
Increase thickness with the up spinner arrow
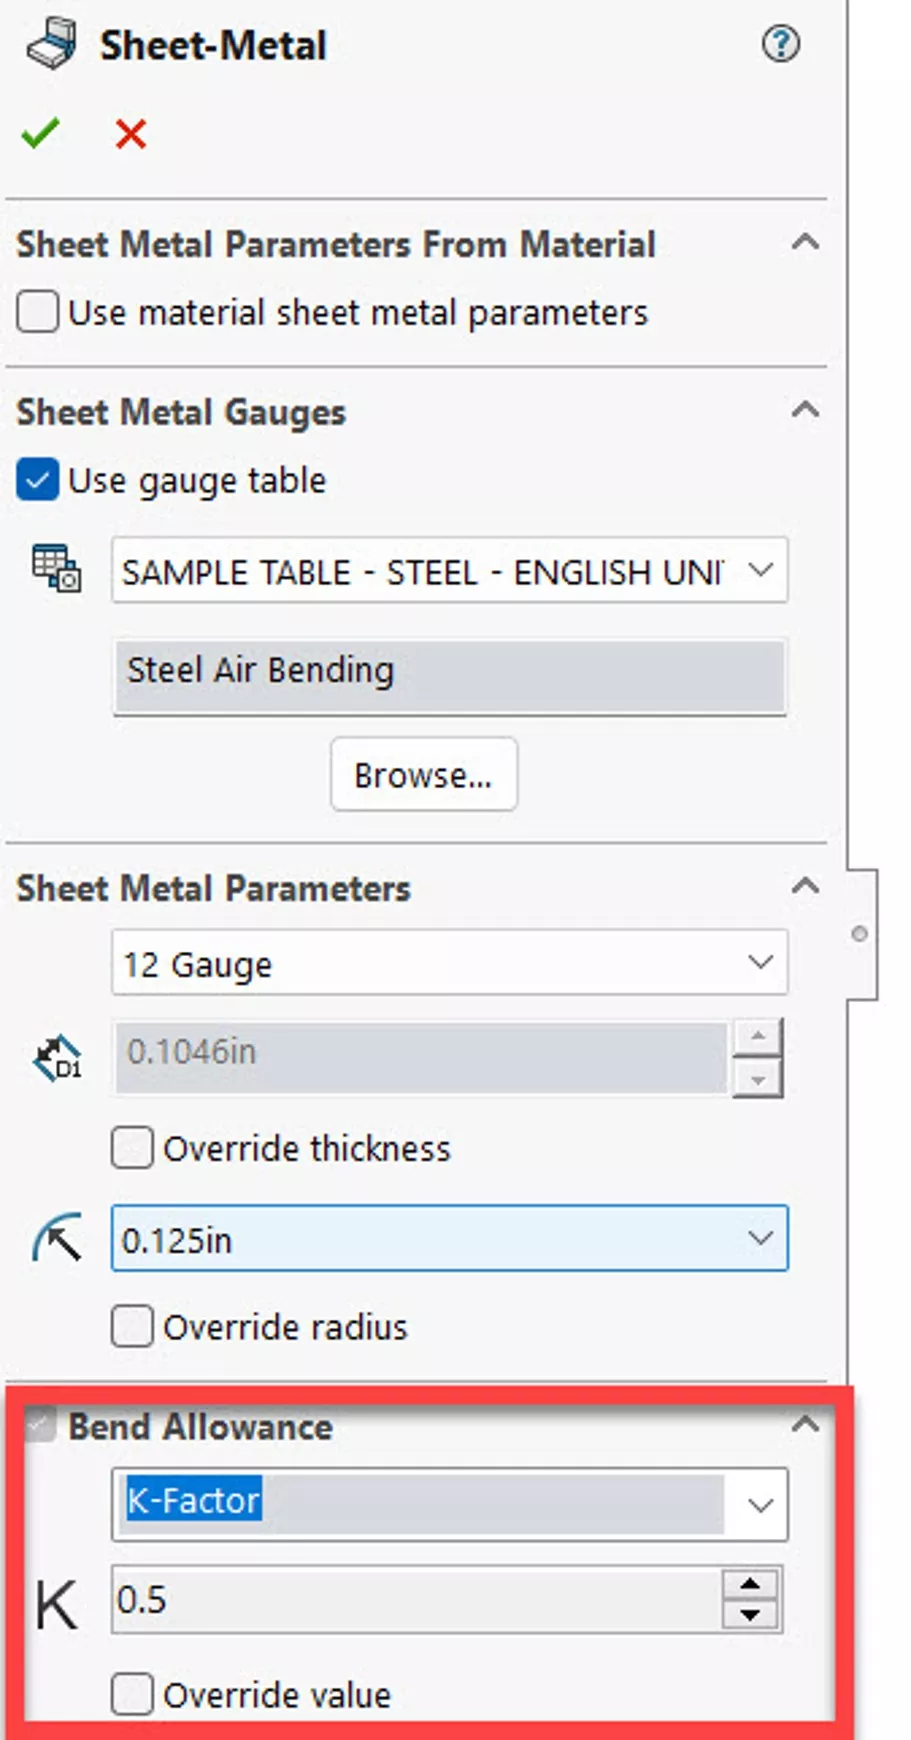(757, 1037)
